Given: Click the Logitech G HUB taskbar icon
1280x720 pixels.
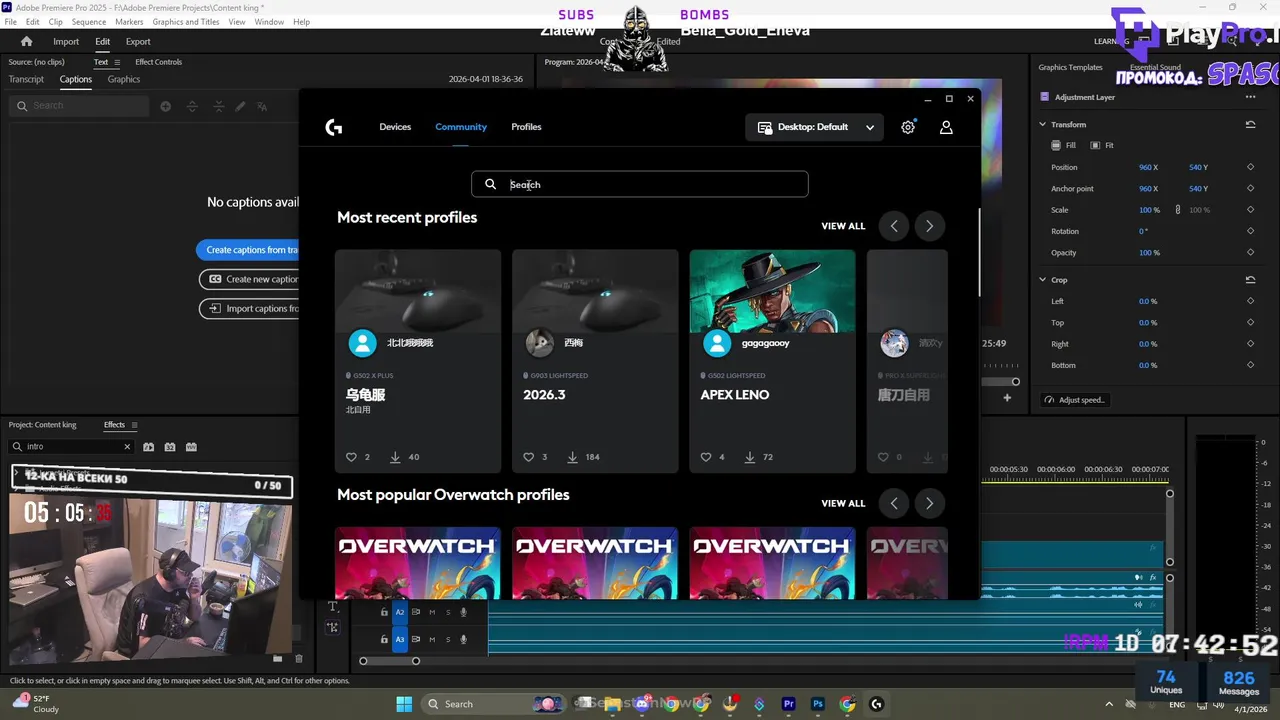Looking at the screenshot, I should coord(877,704).
